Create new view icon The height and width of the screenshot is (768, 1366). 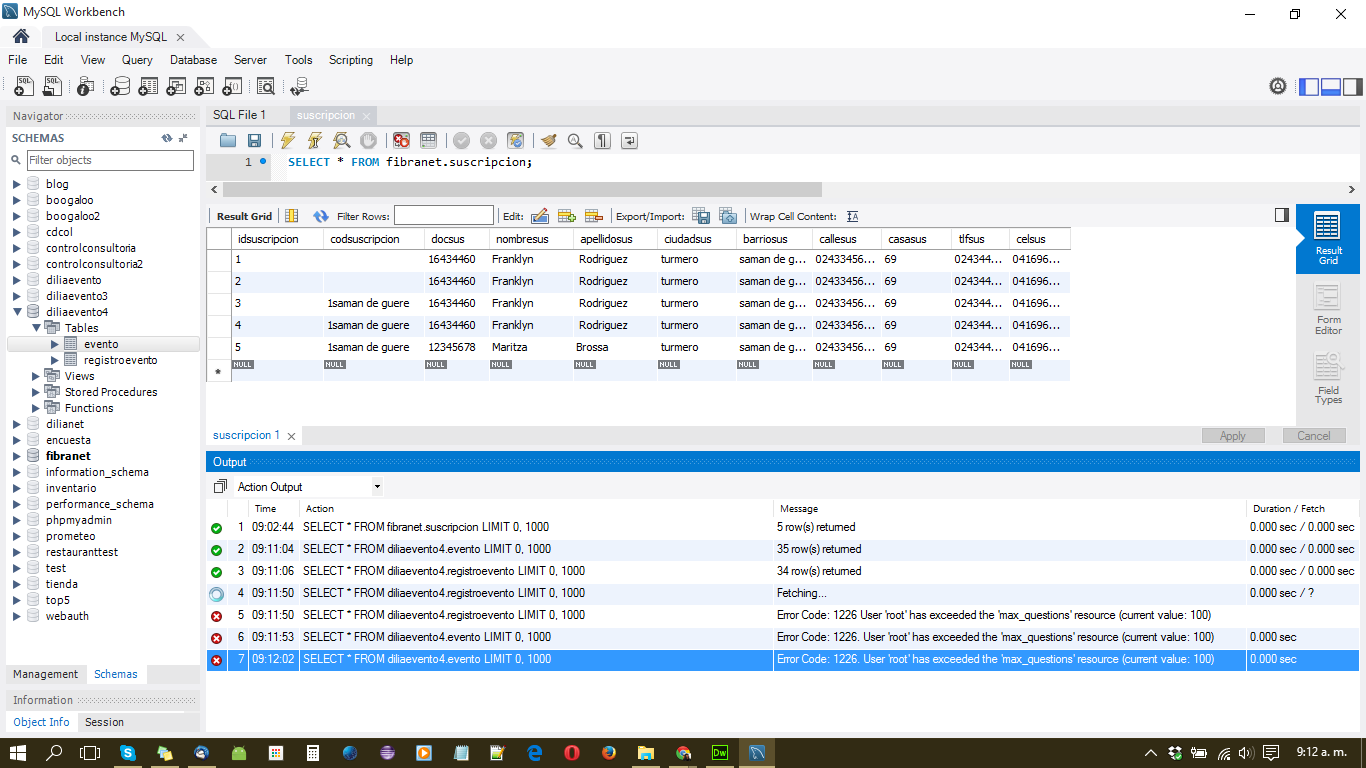pos(176,87)
